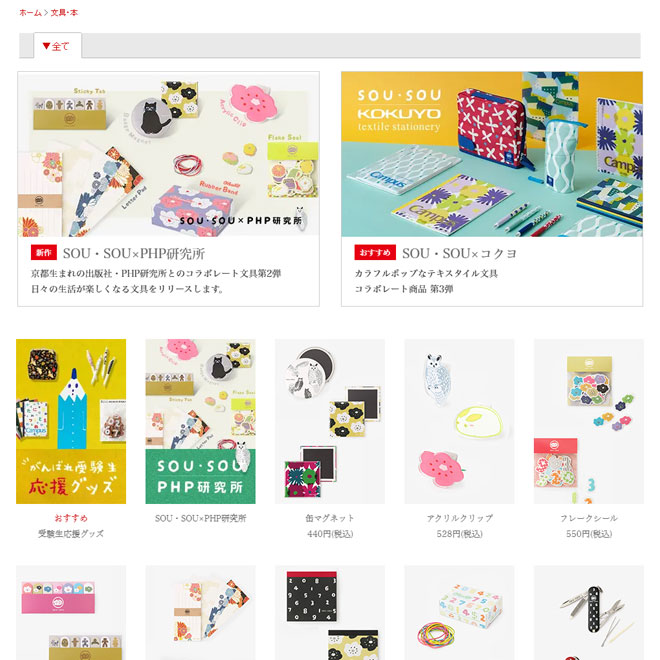
Task: Click the SOU・SOU×PHP研究所 caption under green thumbnail
Action: pyautogui.click(x=200, y=518)
